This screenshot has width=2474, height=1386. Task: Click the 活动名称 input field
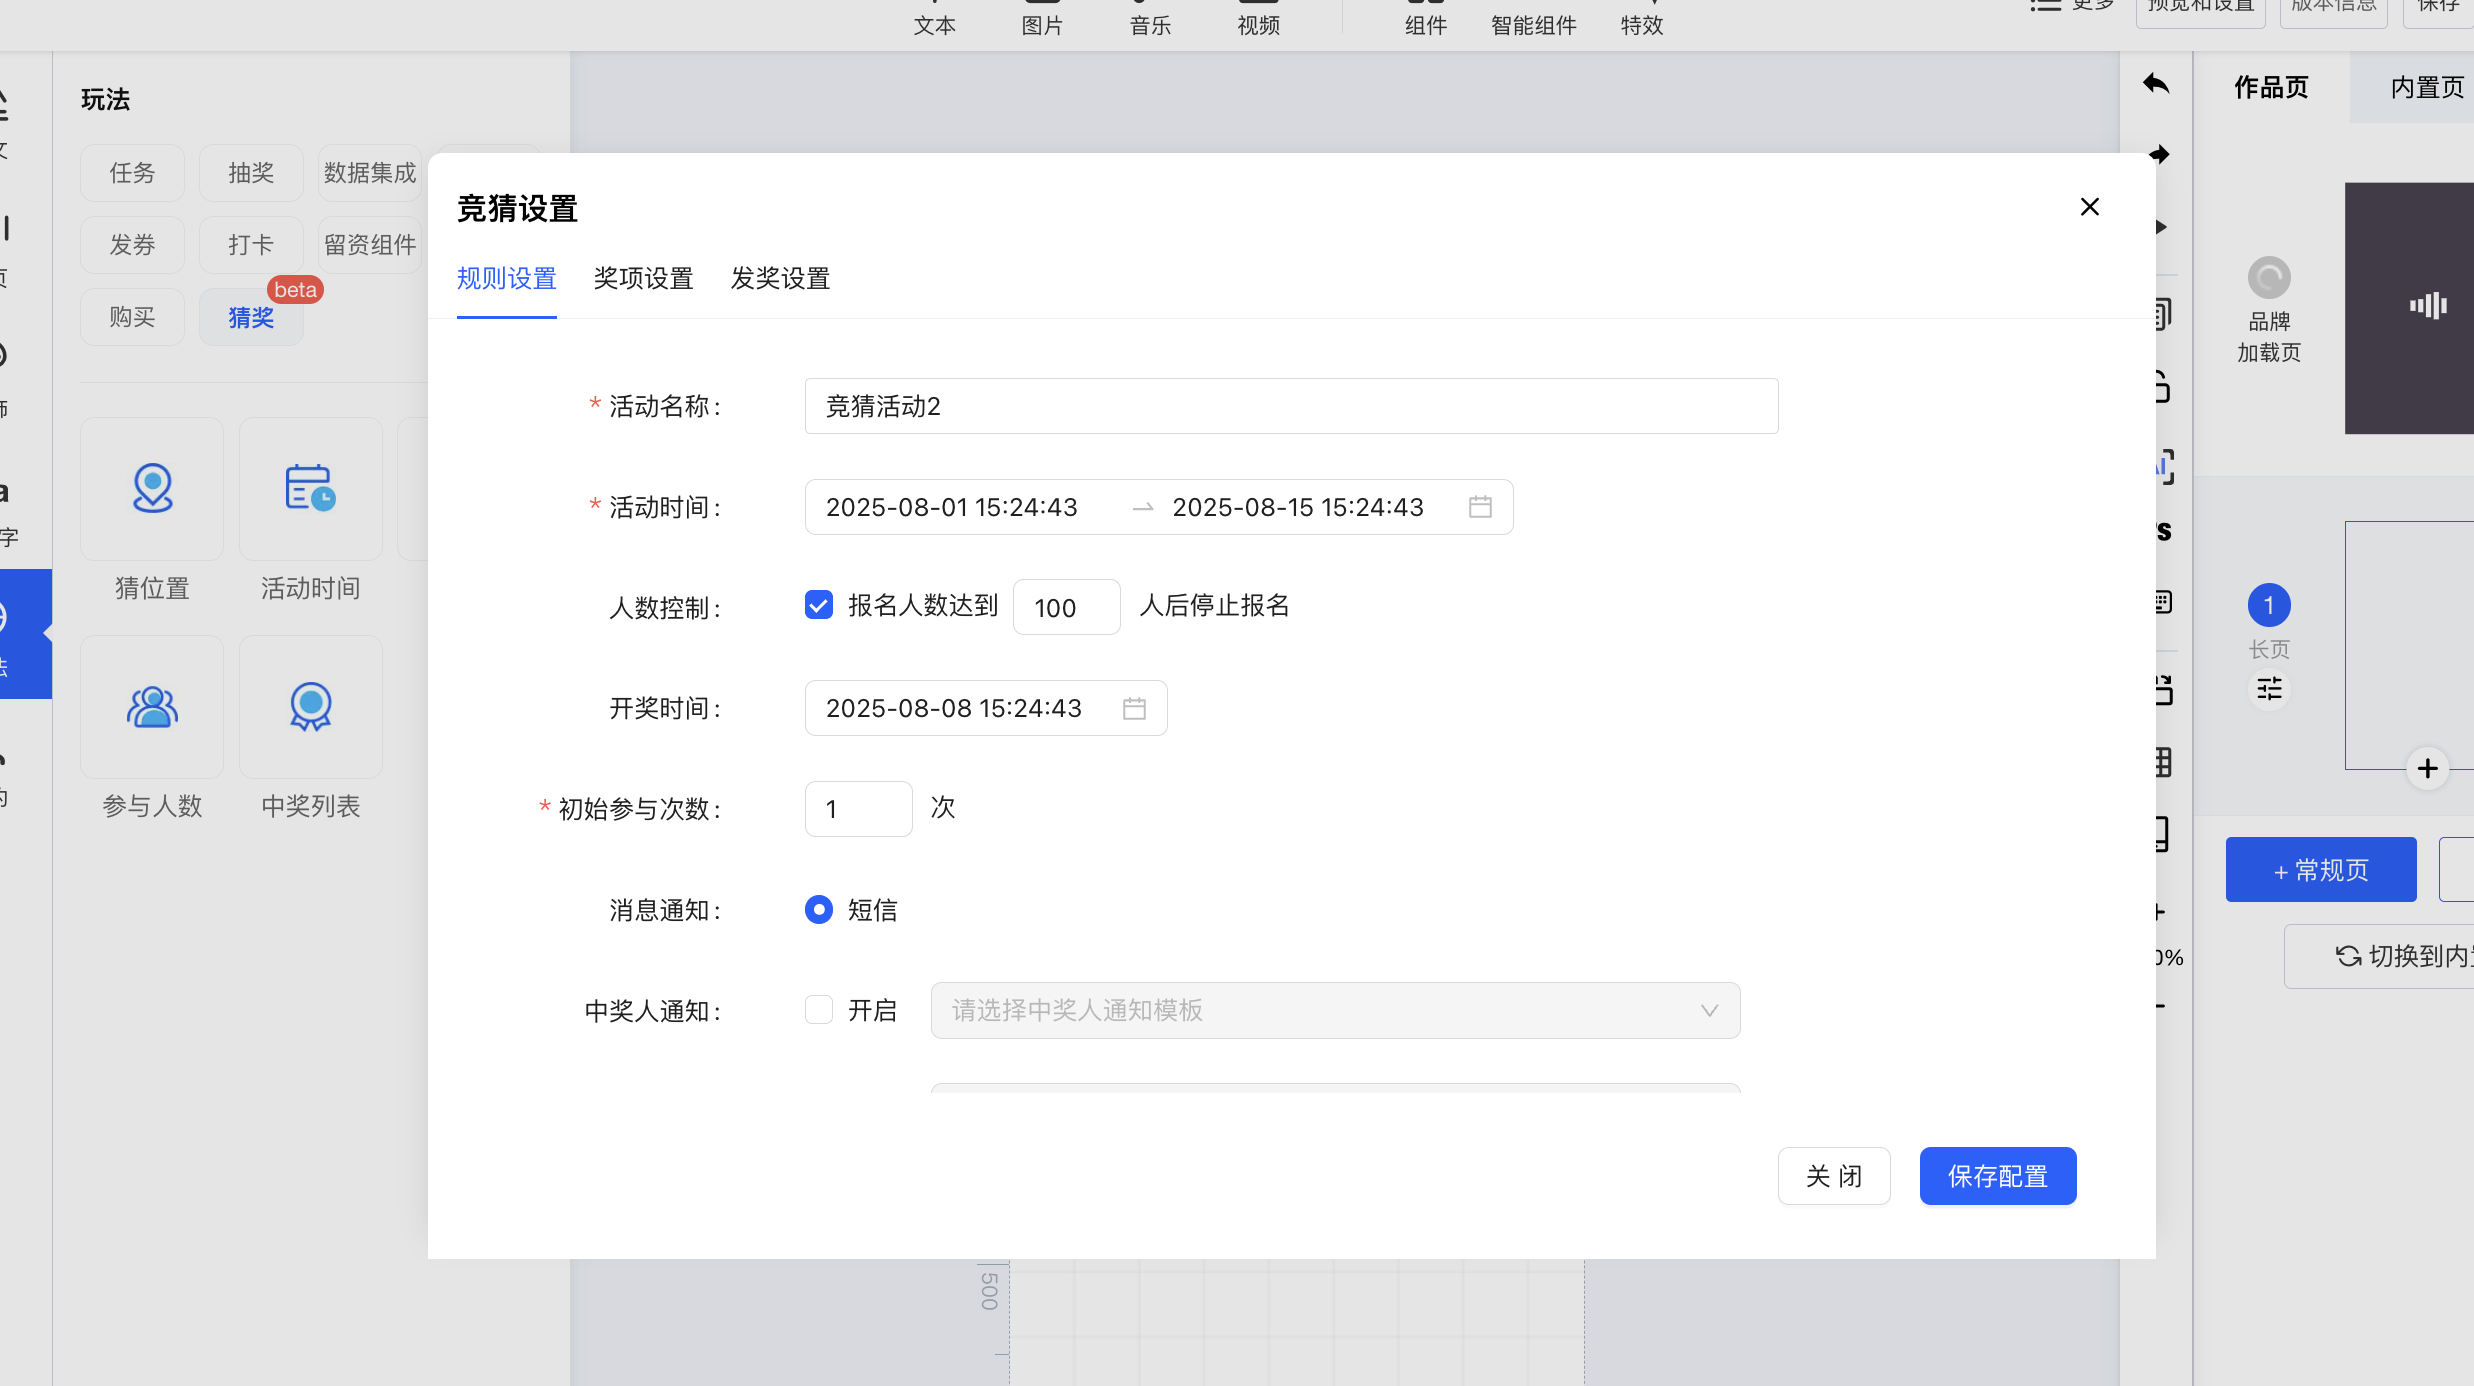(x=1290, y=406)
